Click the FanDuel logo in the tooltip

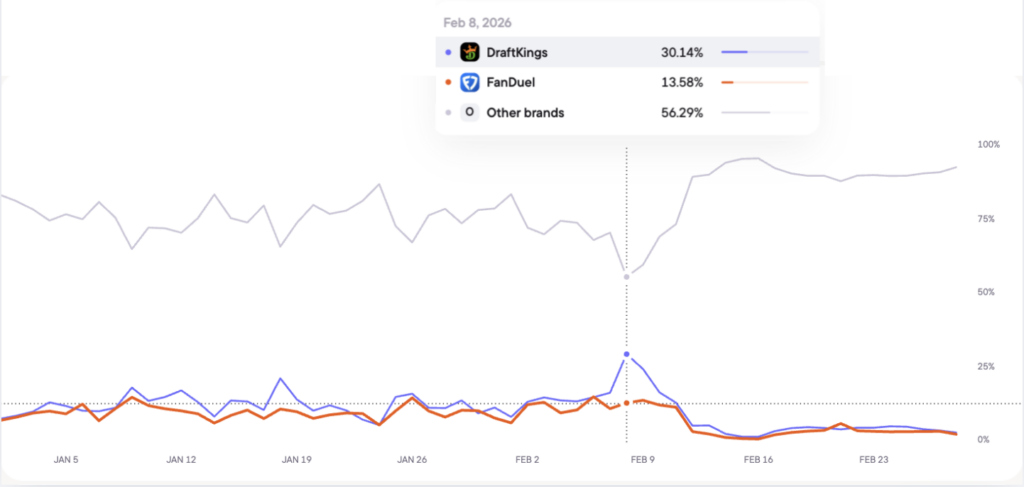[x=470, y=82]
